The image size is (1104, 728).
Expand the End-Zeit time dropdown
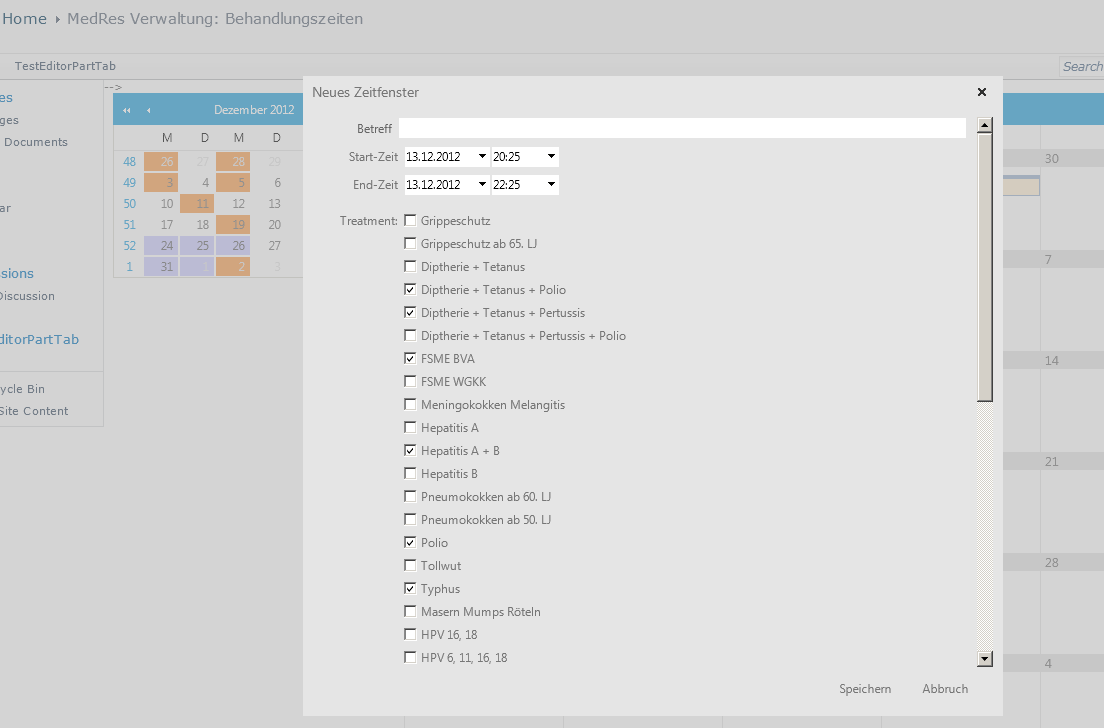(551, 185)
